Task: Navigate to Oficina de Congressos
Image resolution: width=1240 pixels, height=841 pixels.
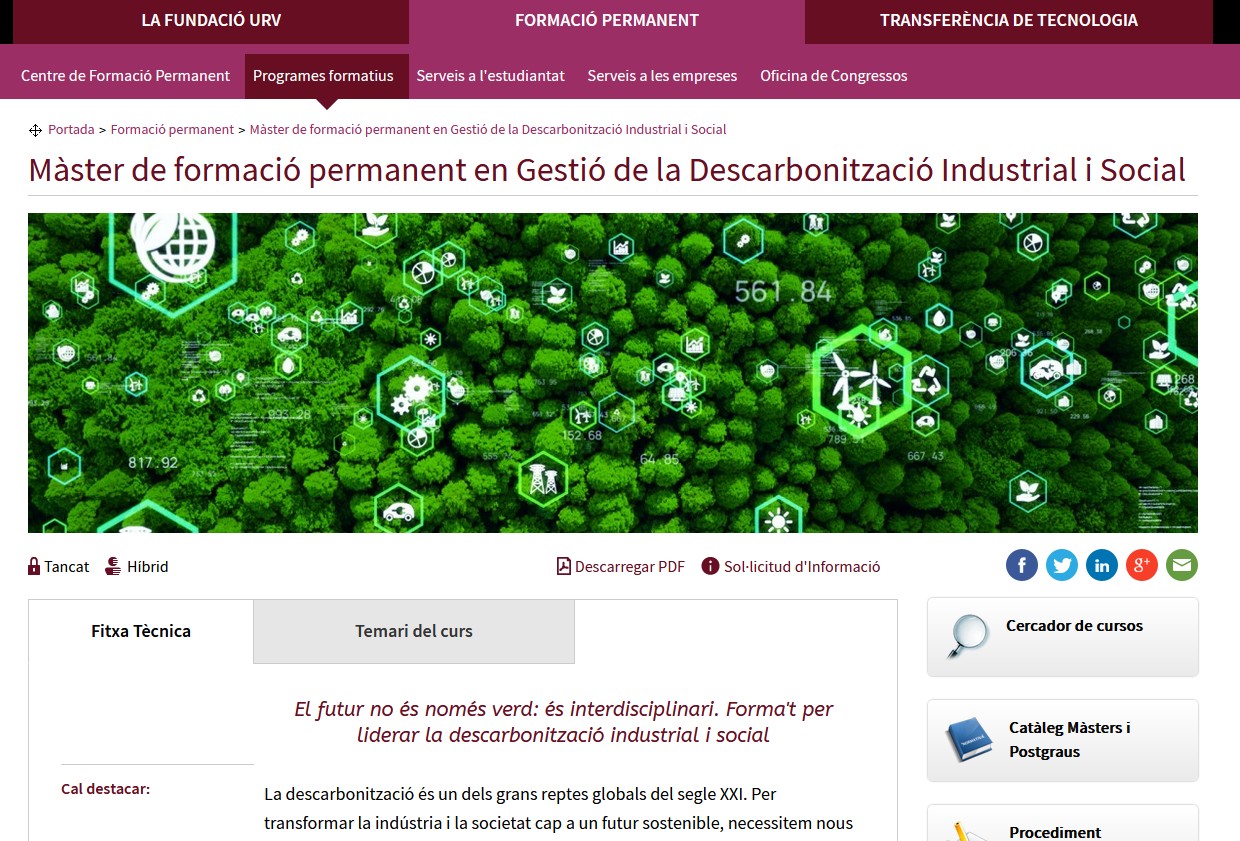Action: (833, 76)
